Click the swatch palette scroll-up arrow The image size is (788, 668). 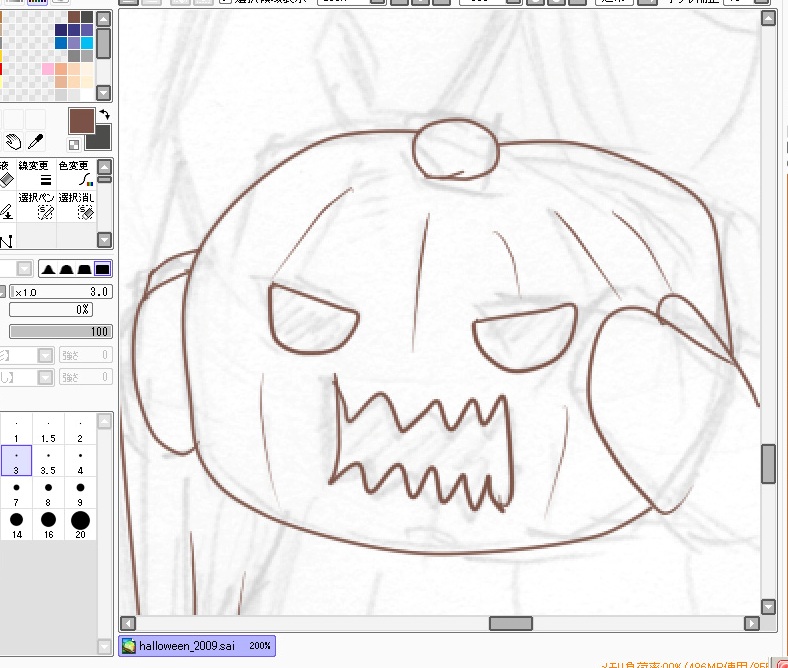(104, 20)
